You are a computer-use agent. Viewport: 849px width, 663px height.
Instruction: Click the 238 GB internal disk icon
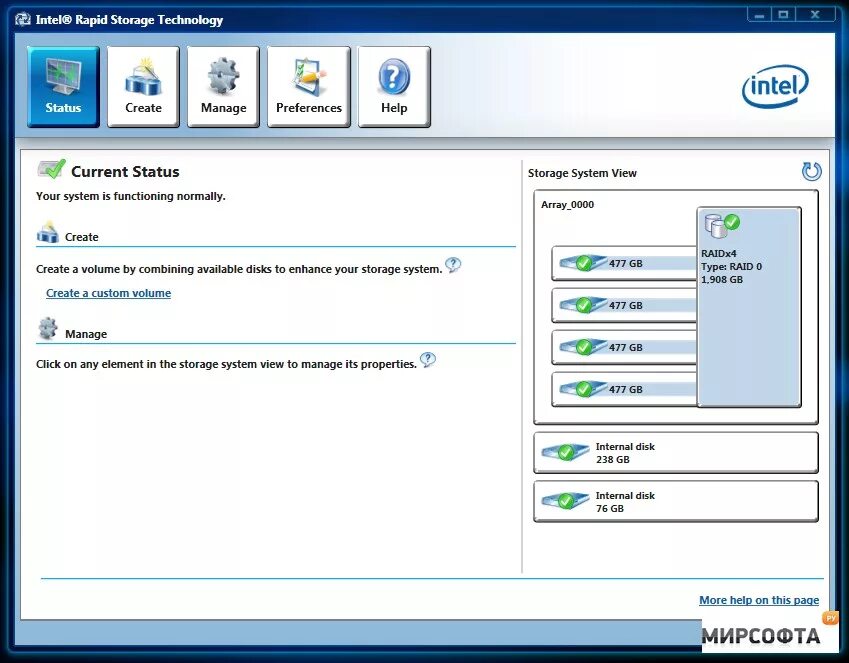[x=565, y=452]
